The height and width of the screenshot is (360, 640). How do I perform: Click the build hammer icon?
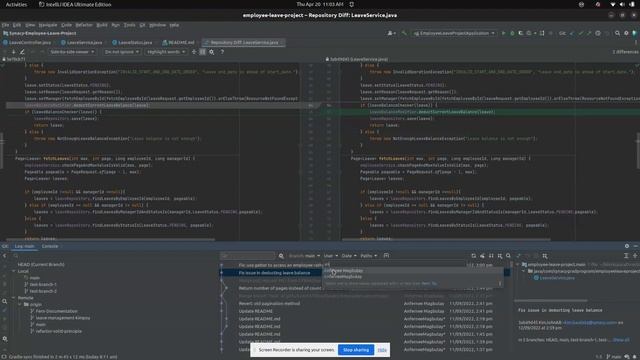click(x=404, y=33)
